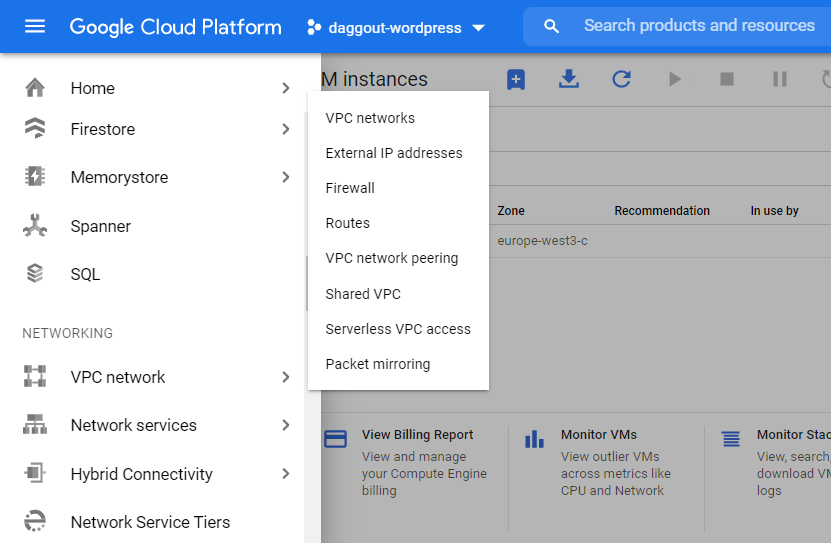The width and height of the screenshot is (831, 543).
Task: Click the Network Service Tiers icon
Action: click(x=35, y=522)
